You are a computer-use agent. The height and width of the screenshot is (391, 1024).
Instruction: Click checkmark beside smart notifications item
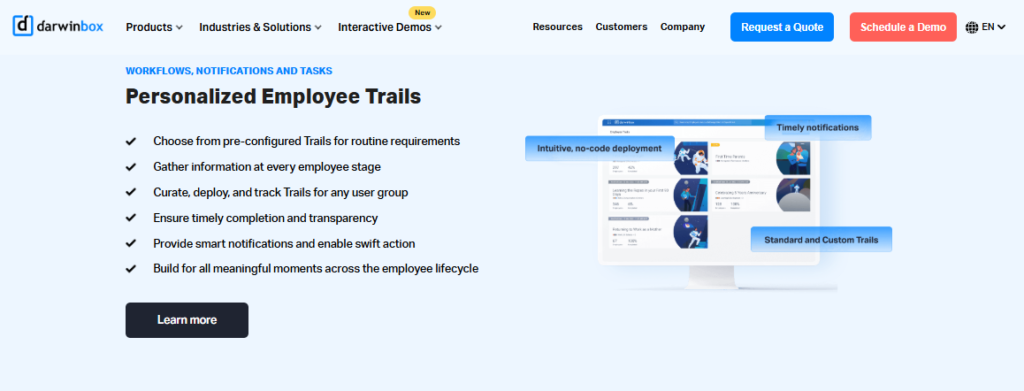[131, 243]
